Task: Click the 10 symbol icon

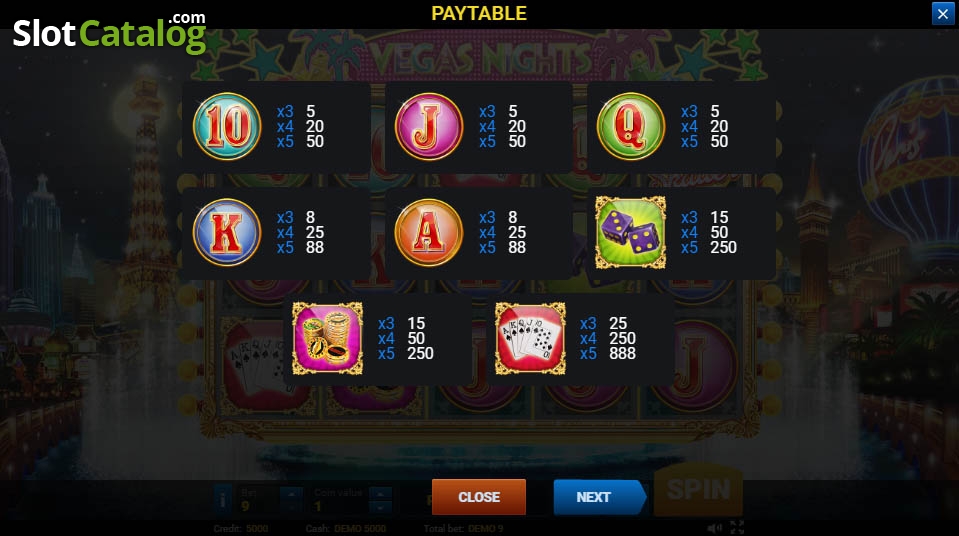Action: pyautogui.click(x=228, y=127)
